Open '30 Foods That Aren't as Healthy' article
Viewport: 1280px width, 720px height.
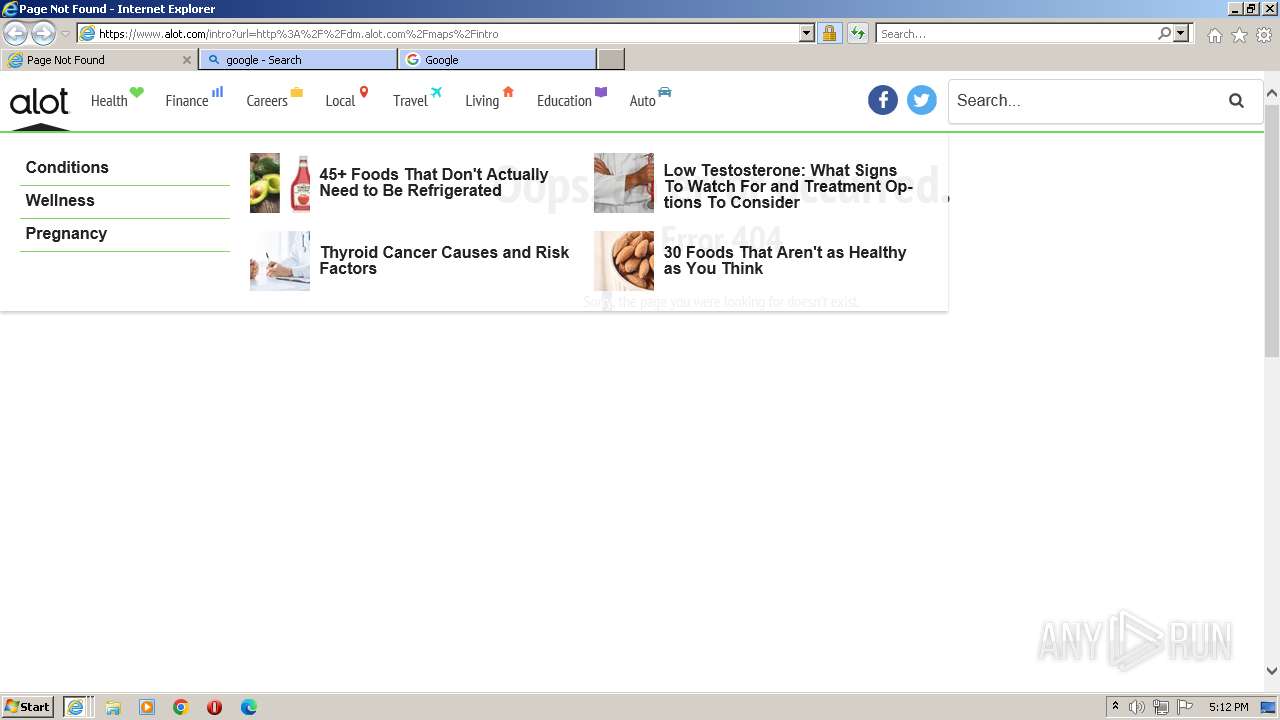tap(785, 260)
